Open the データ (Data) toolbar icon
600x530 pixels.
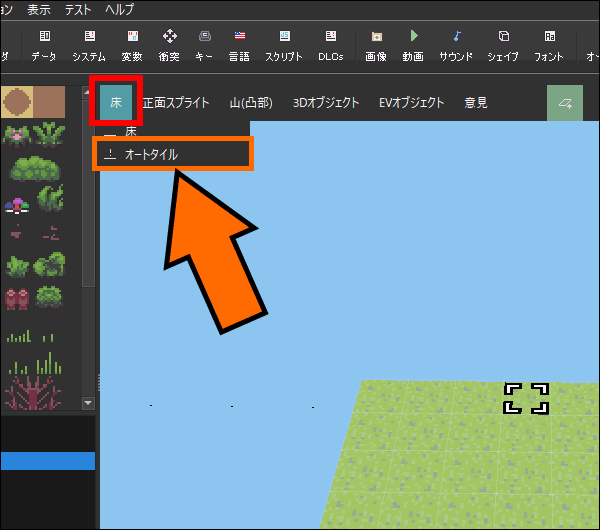tap(44, 44)
